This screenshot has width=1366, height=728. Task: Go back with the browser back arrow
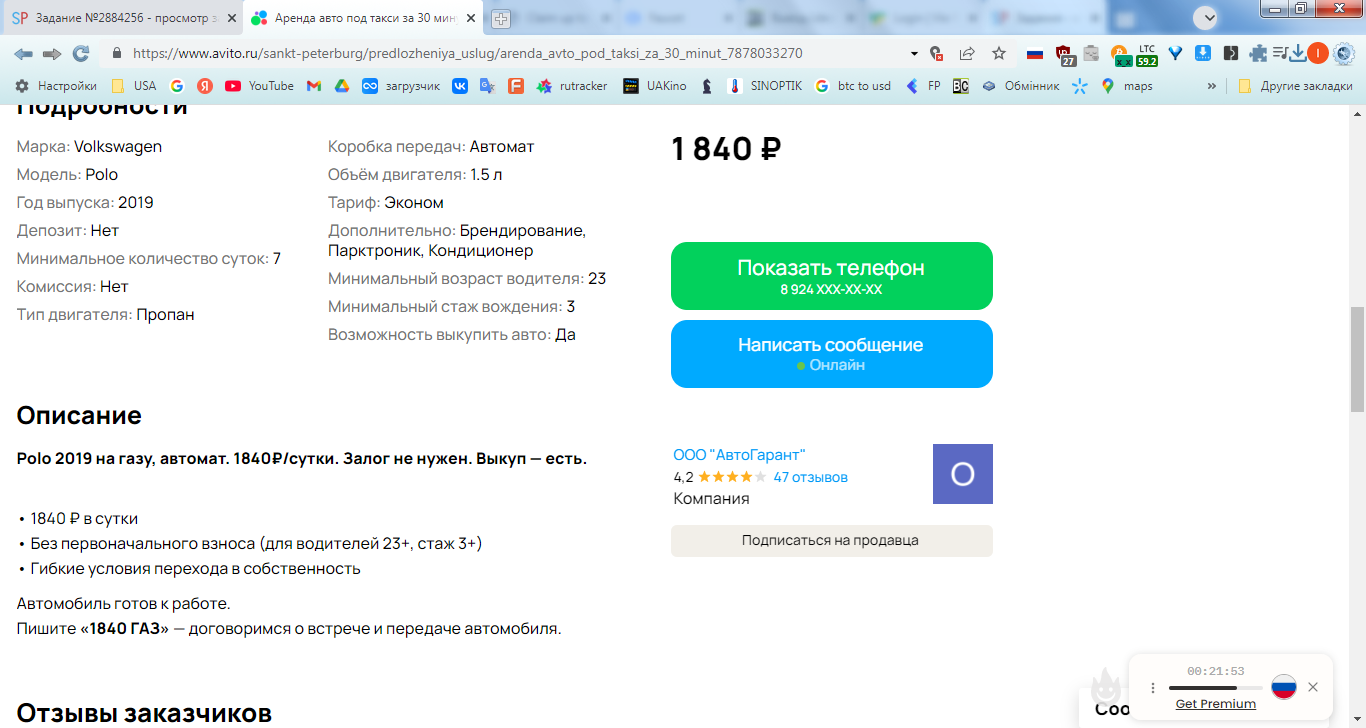point(23,53)
